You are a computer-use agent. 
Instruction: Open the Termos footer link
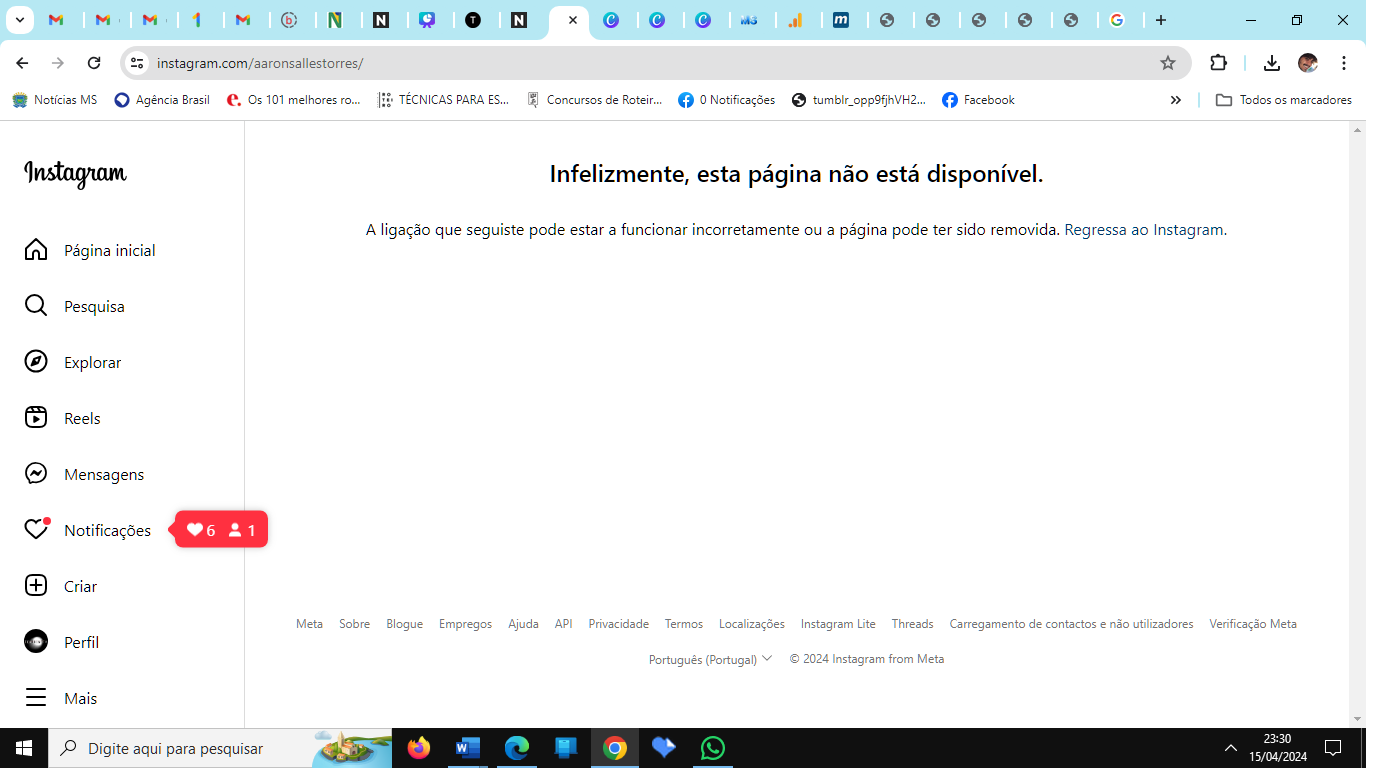pos(684,624)
